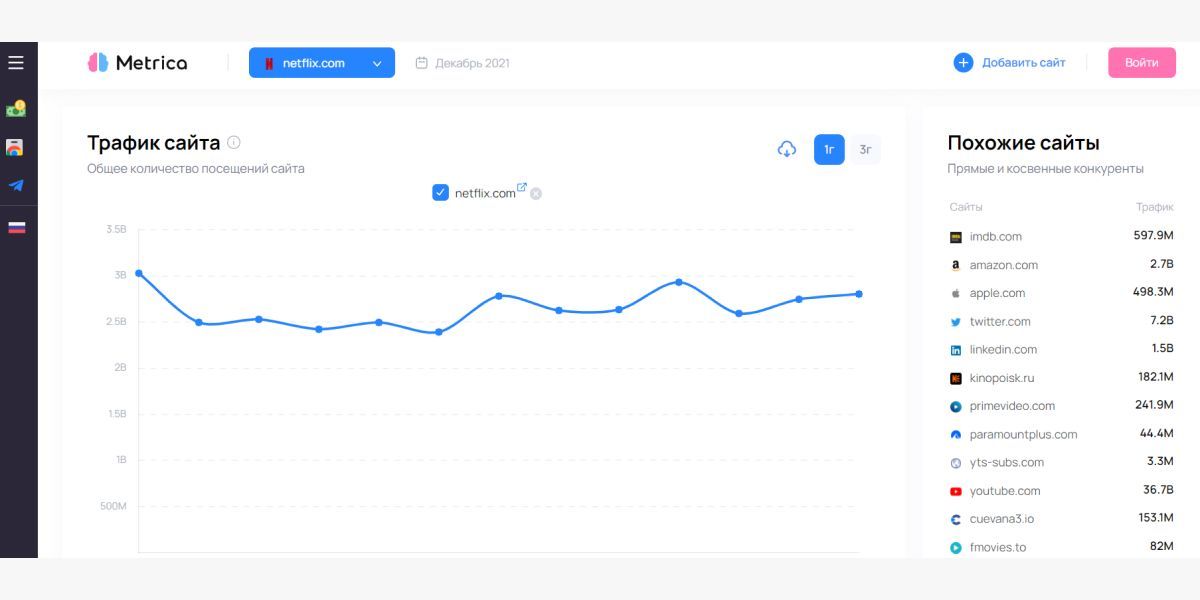Open the store icon in the sidebar

[15, 147]
